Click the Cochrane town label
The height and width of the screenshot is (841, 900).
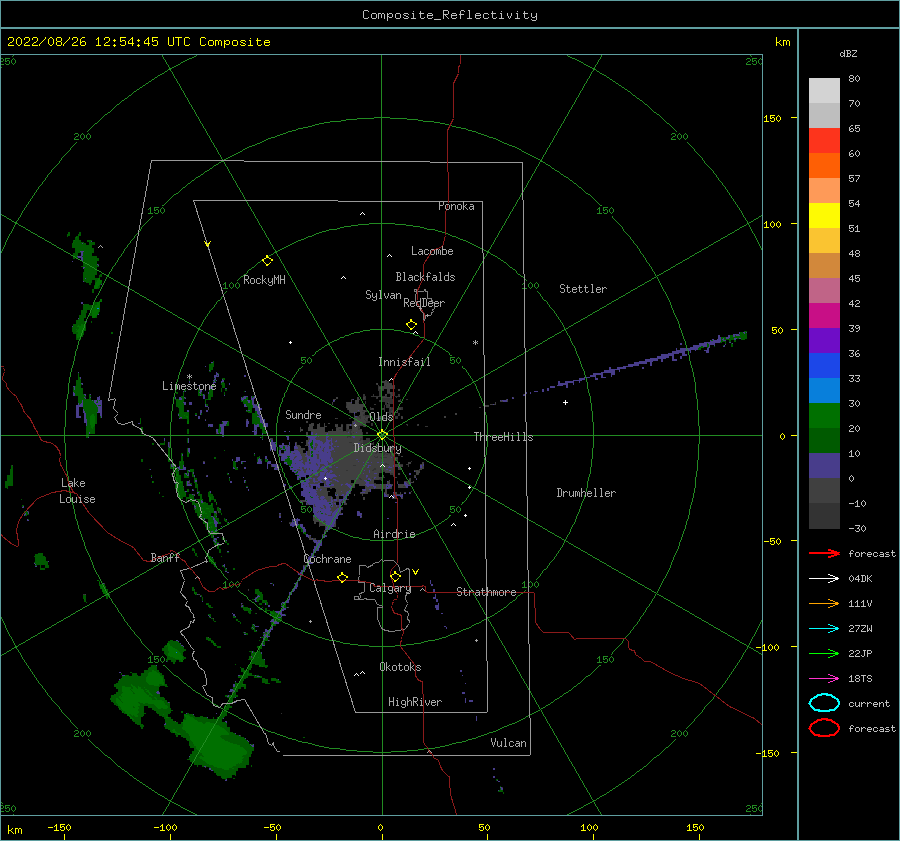pyautogui.click(x=327, y=559)
